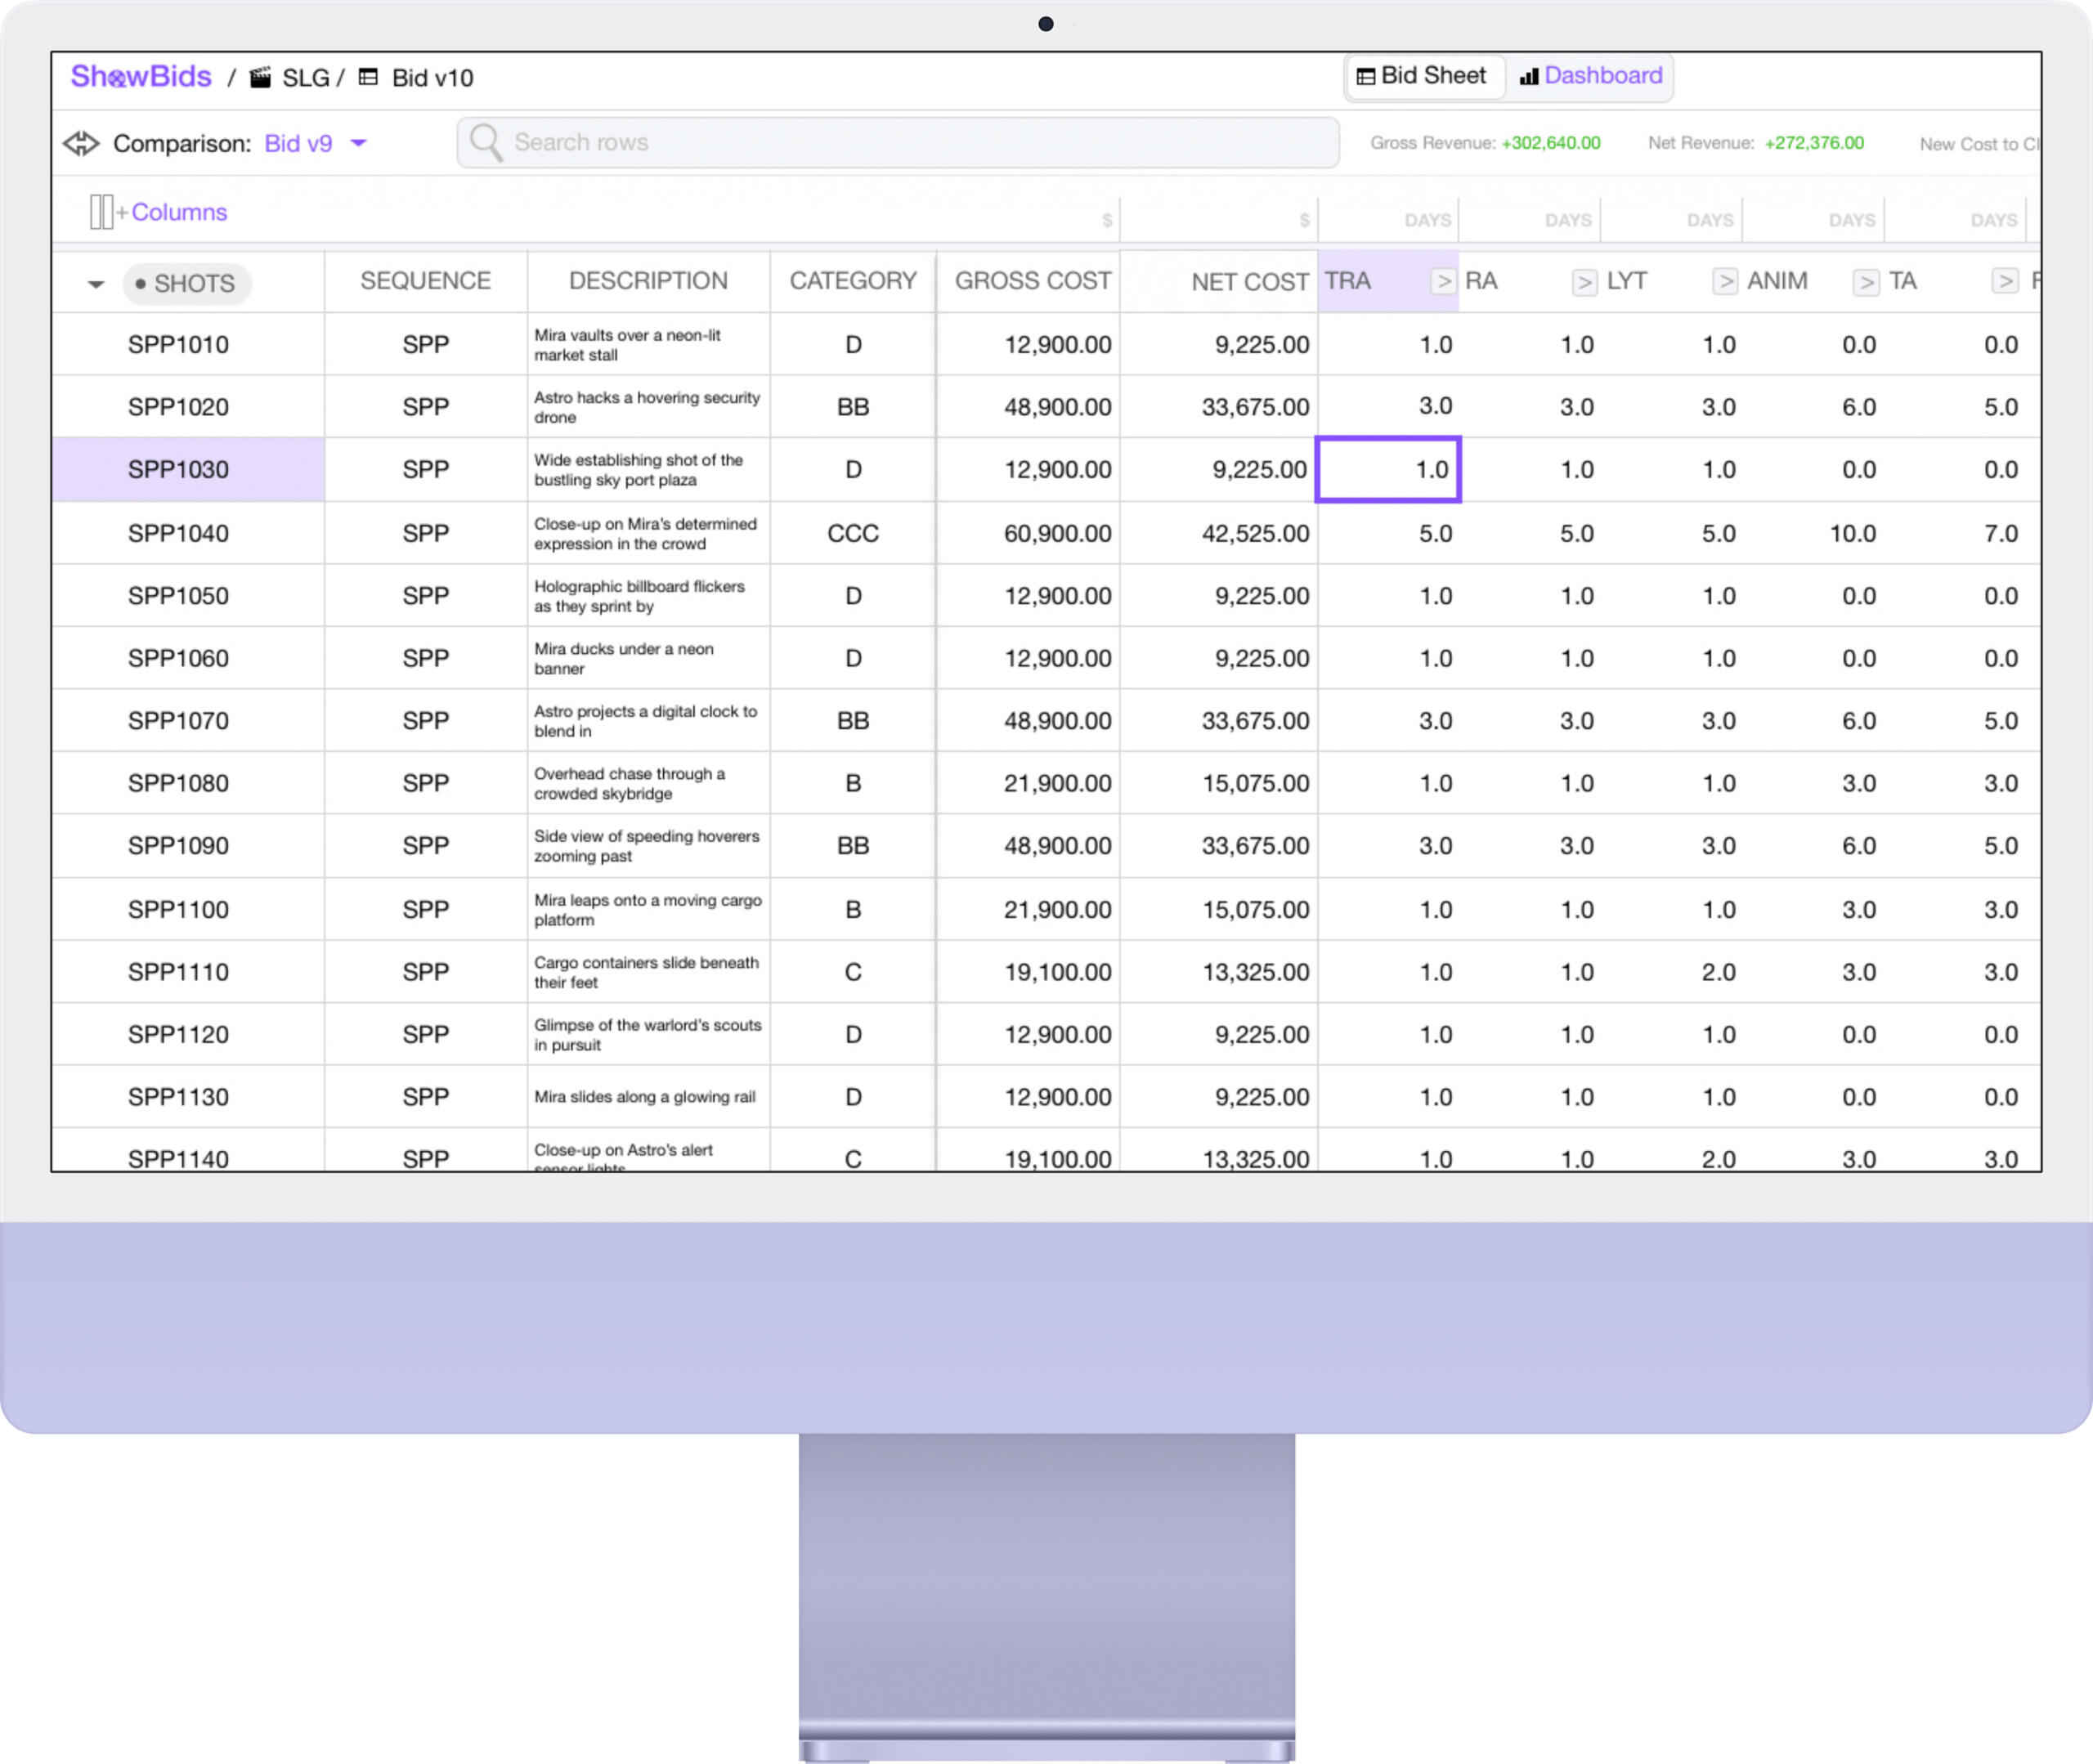Image resolution: width=2093 pixels, height=1764 pixels.
Task: Sort by the GROSS COST header
Action: 1031,281
